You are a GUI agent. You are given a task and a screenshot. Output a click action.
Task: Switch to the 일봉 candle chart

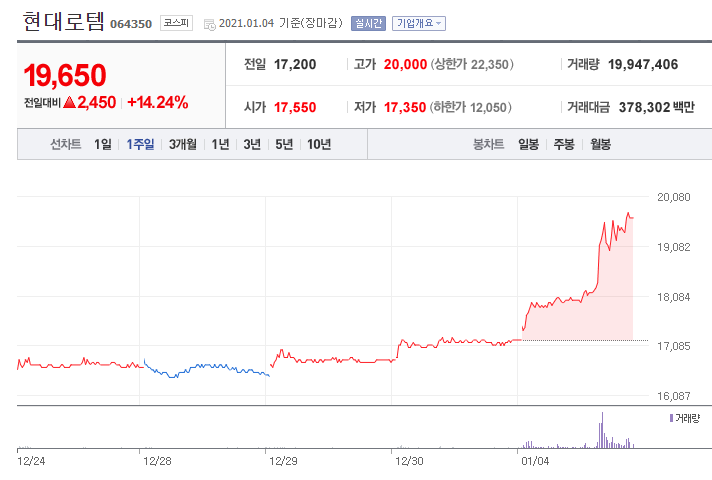pos(529,144)
